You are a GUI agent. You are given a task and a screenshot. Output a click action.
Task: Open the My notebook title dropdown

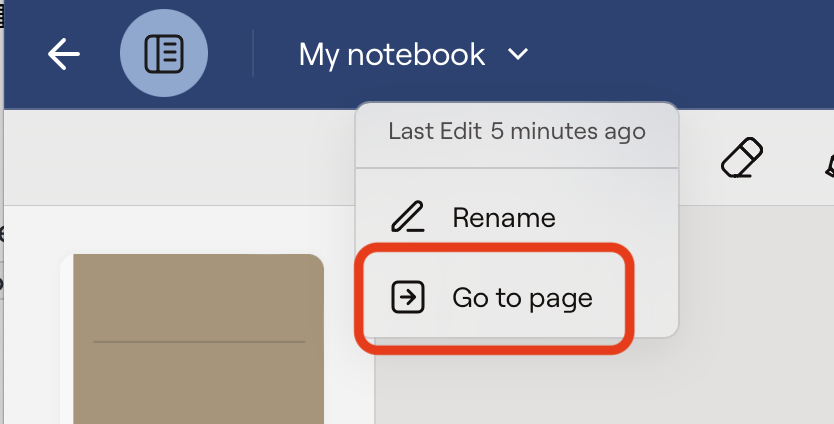coord(392,54)
